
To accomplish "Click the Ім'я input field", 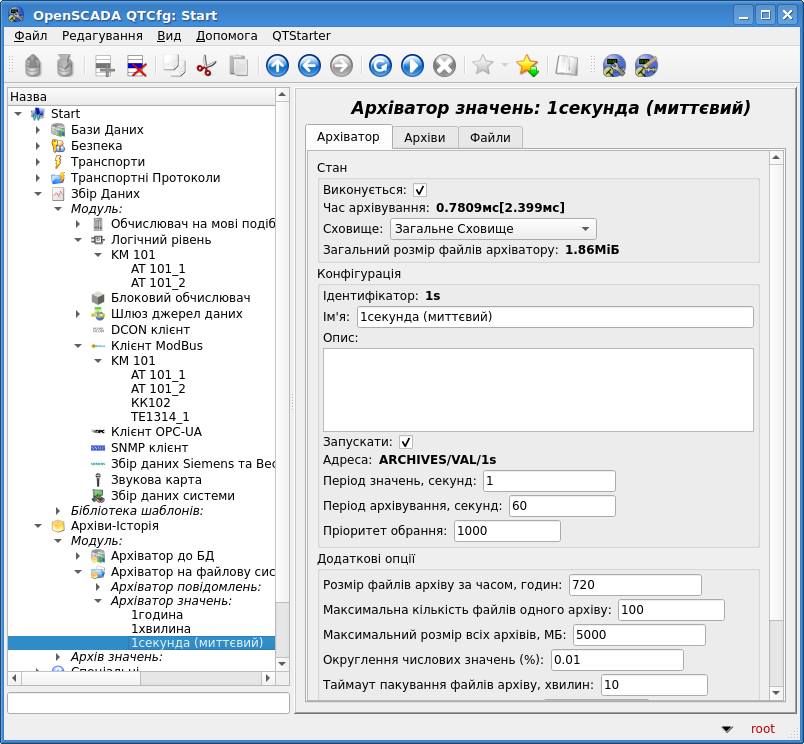I will [554, 317].
